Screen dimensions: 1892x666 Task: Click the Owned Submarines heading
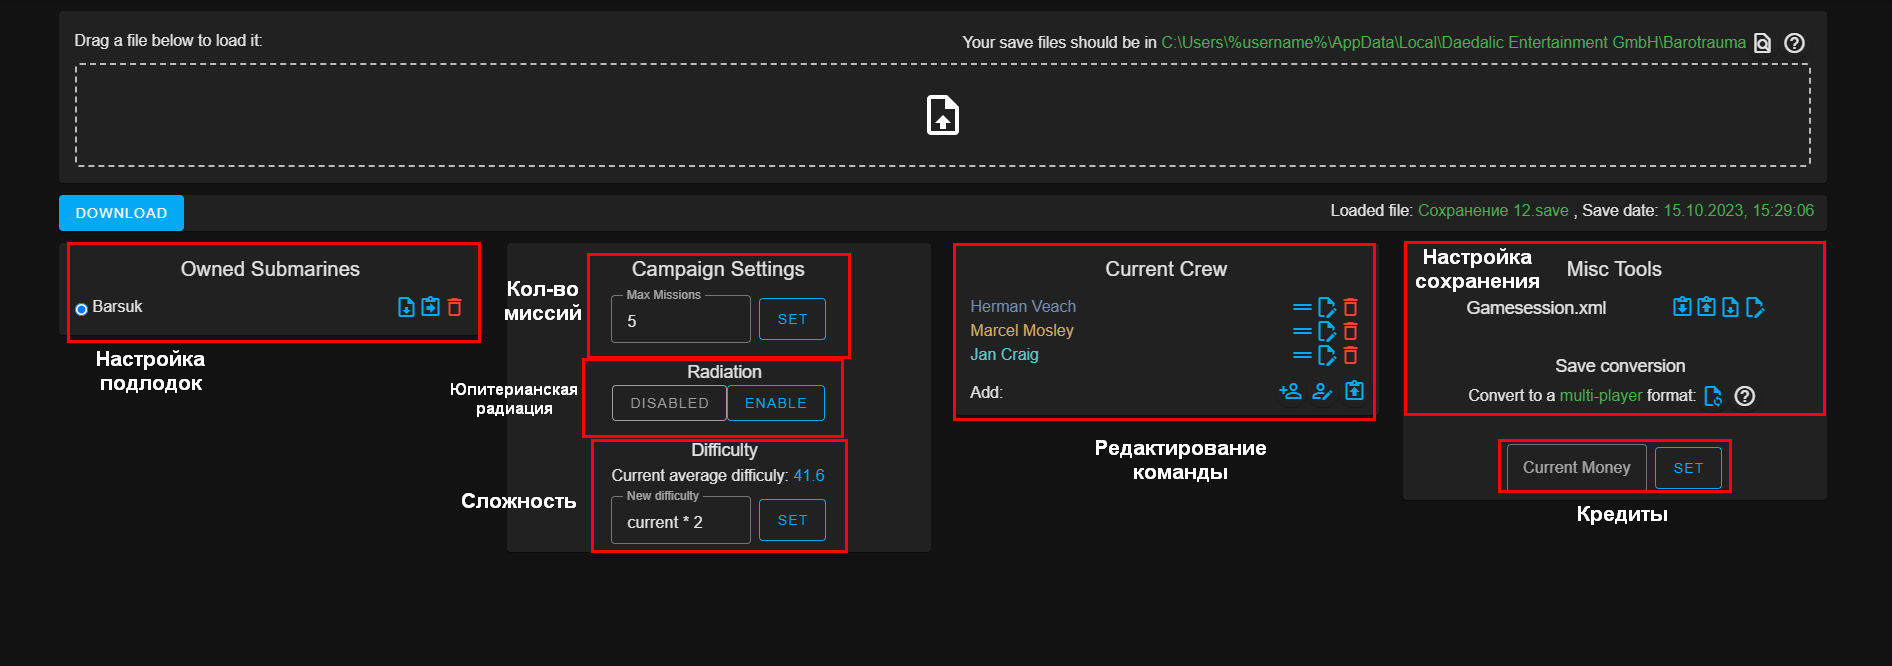pos(270,269)
